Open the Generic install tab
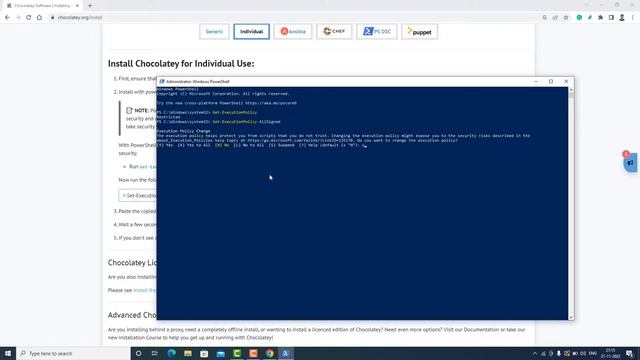The height and width of the screenshot is (360, 640). point(214,31)
